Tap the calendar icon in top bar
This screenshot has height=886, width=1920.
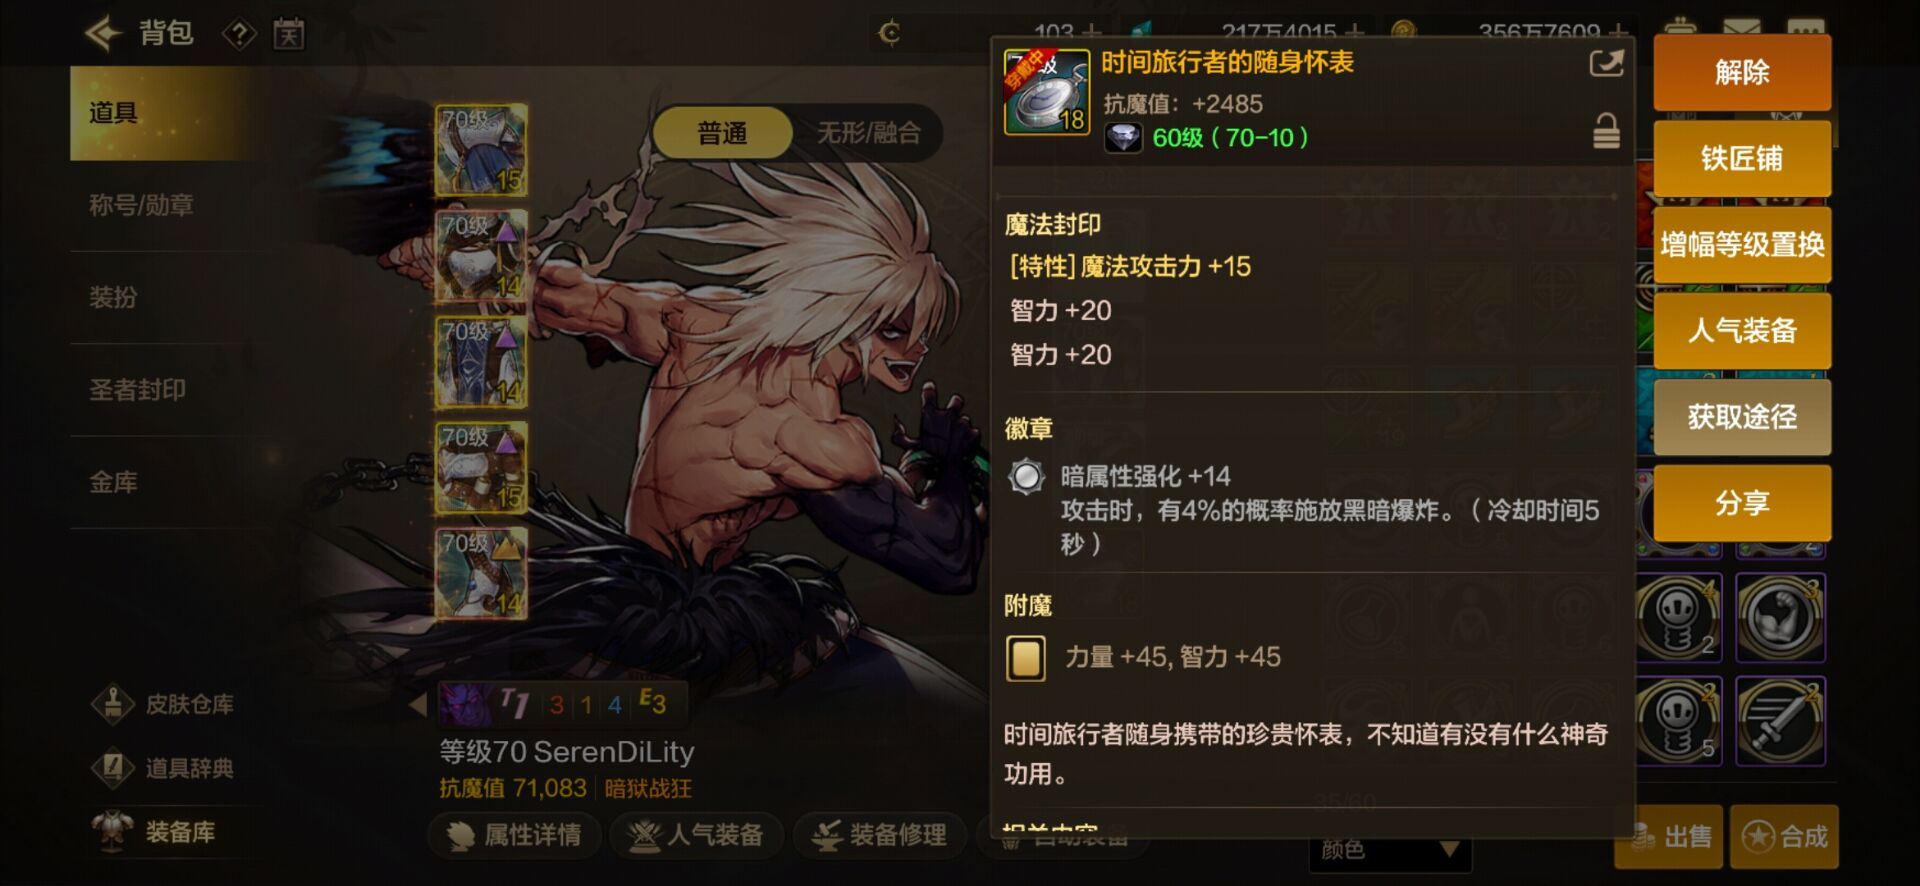289,34
